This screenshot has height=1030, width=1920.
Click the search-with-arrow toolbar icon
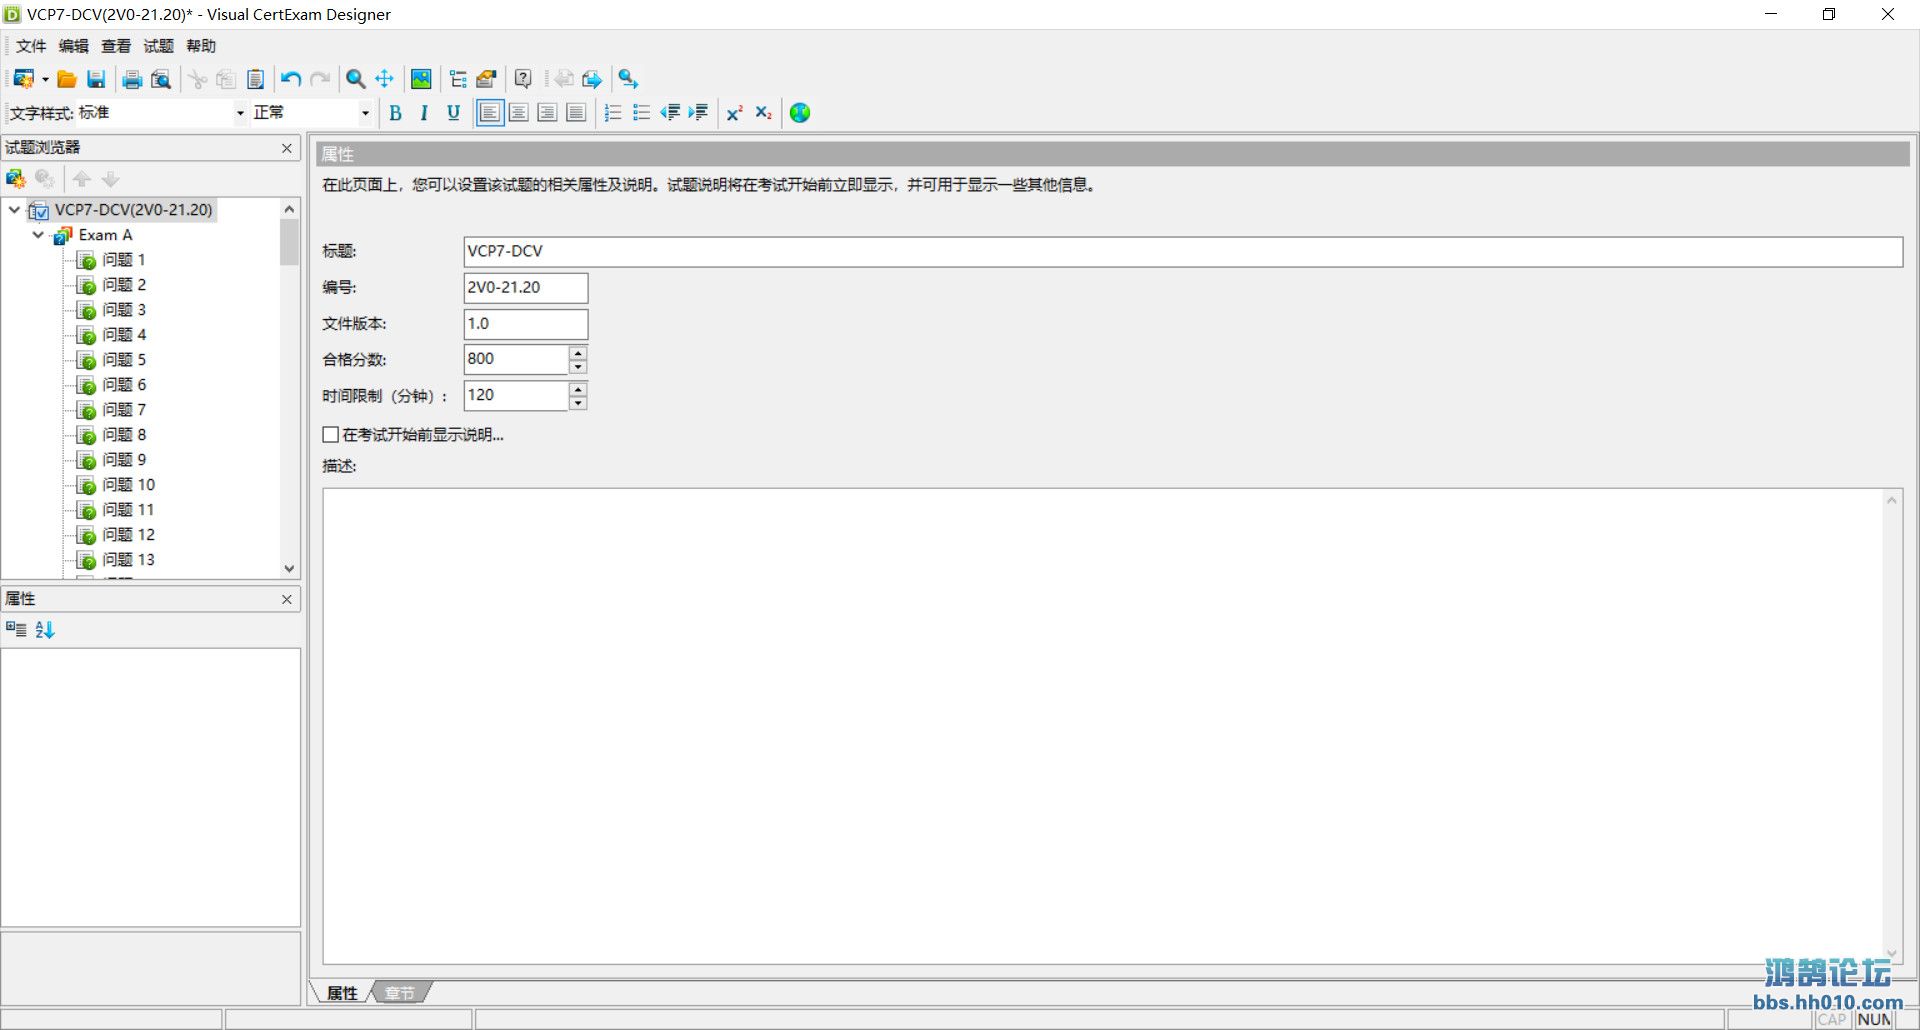point(628,79)
